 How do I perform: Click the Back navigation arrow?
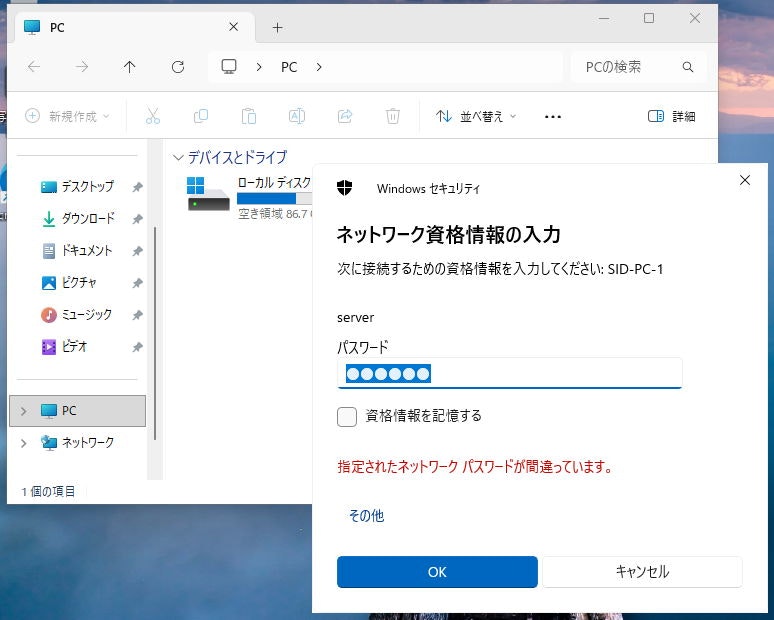tap(34, 66)
